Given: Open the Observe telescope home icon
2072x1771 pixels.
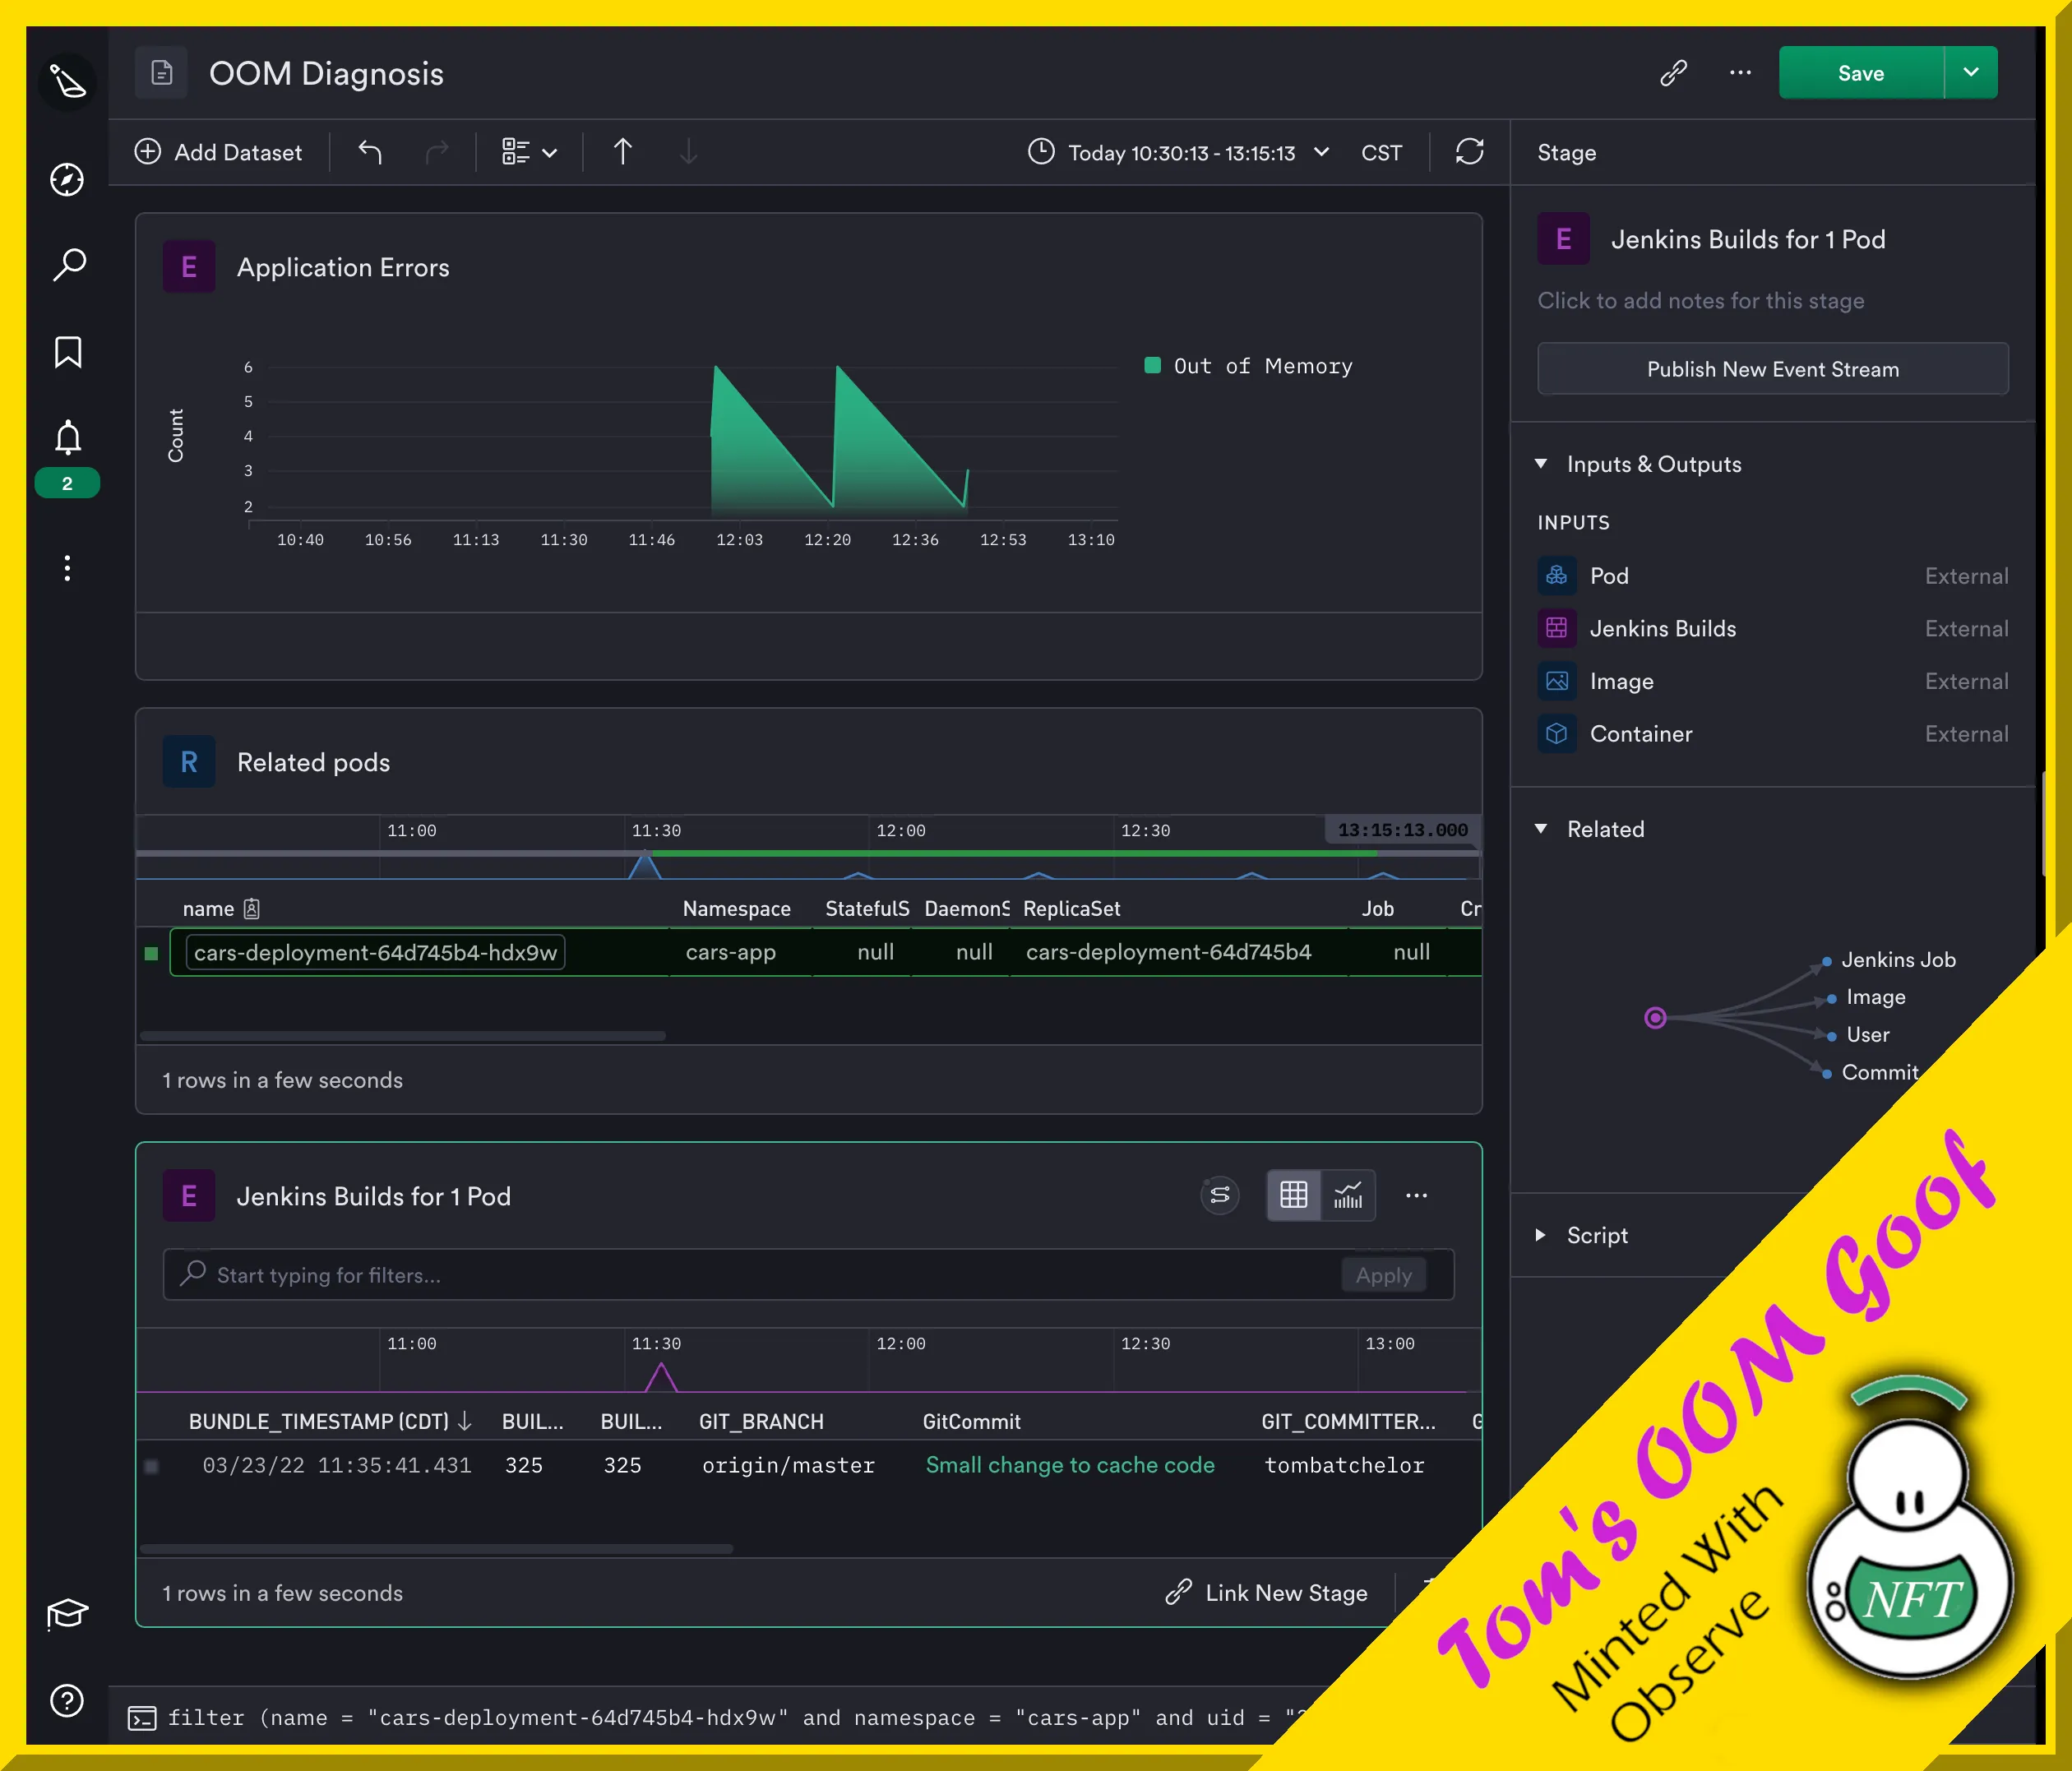Looking at the screenshot, I should 68,81.
